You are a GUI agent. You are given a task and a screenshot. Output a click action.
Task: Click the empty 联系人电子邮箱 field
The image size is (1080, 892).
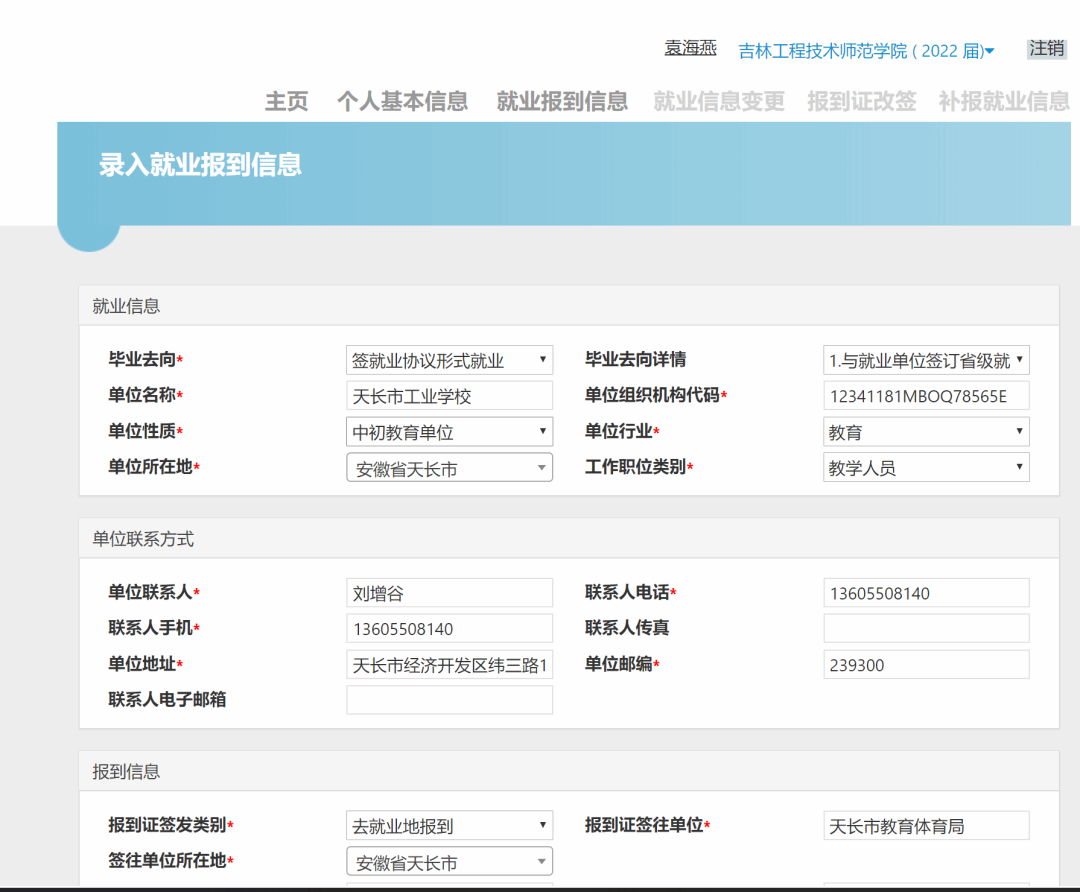point(449,700)
